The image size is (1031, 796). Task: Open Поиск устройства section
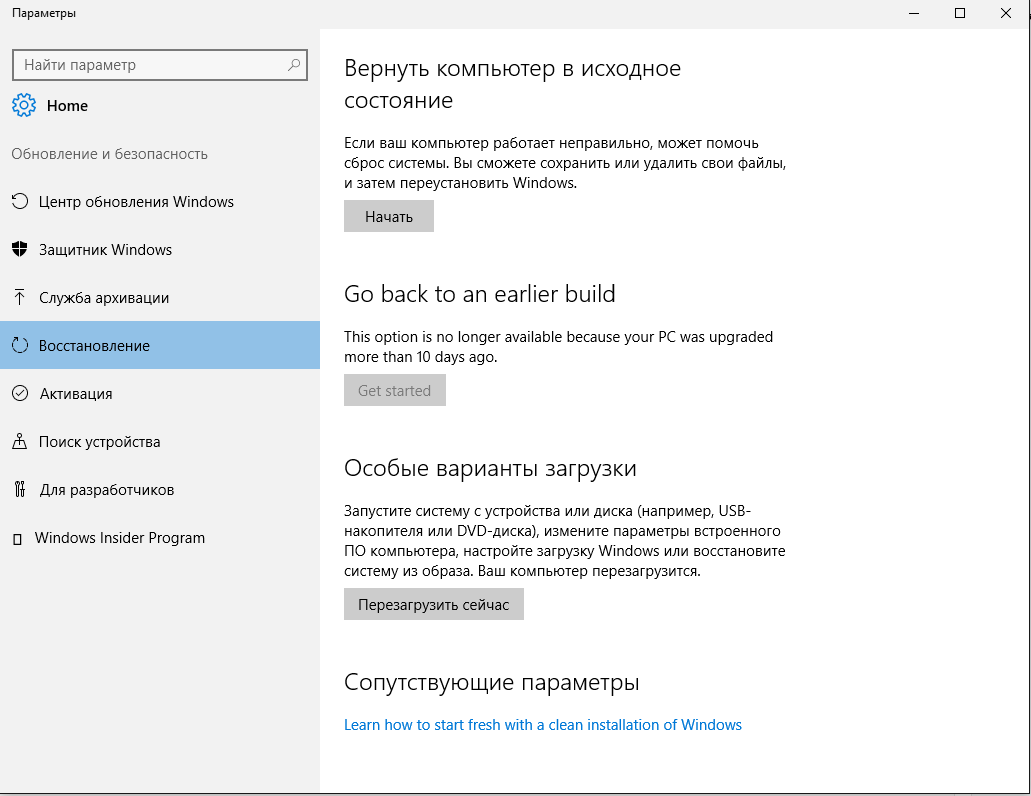click(160, 441)
